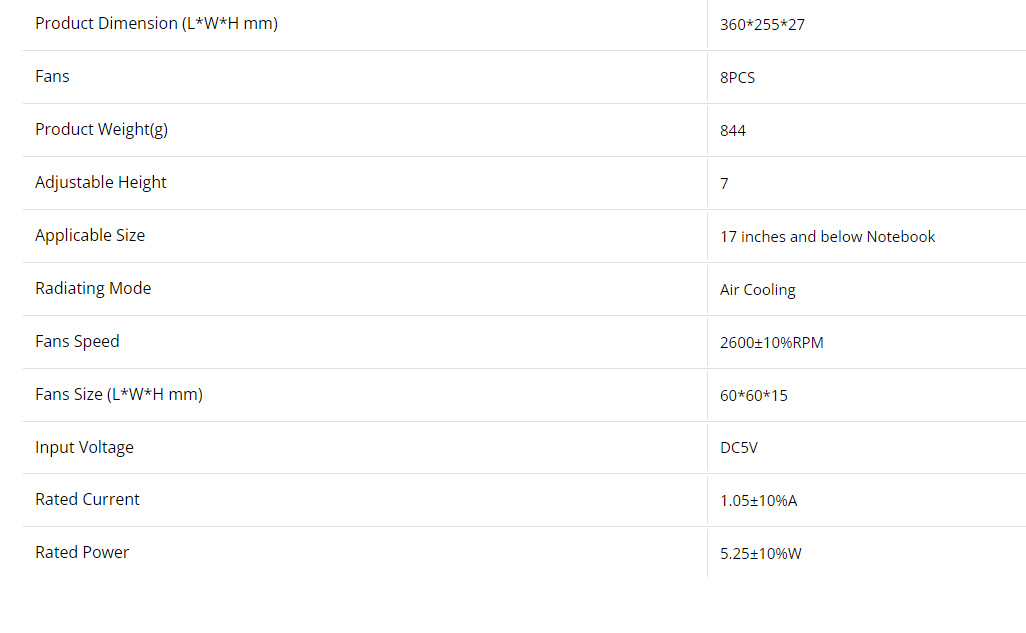Select the 60*60*15 fan size value
The width and height of the screenshot is (1026, 633).
point(753,396)
